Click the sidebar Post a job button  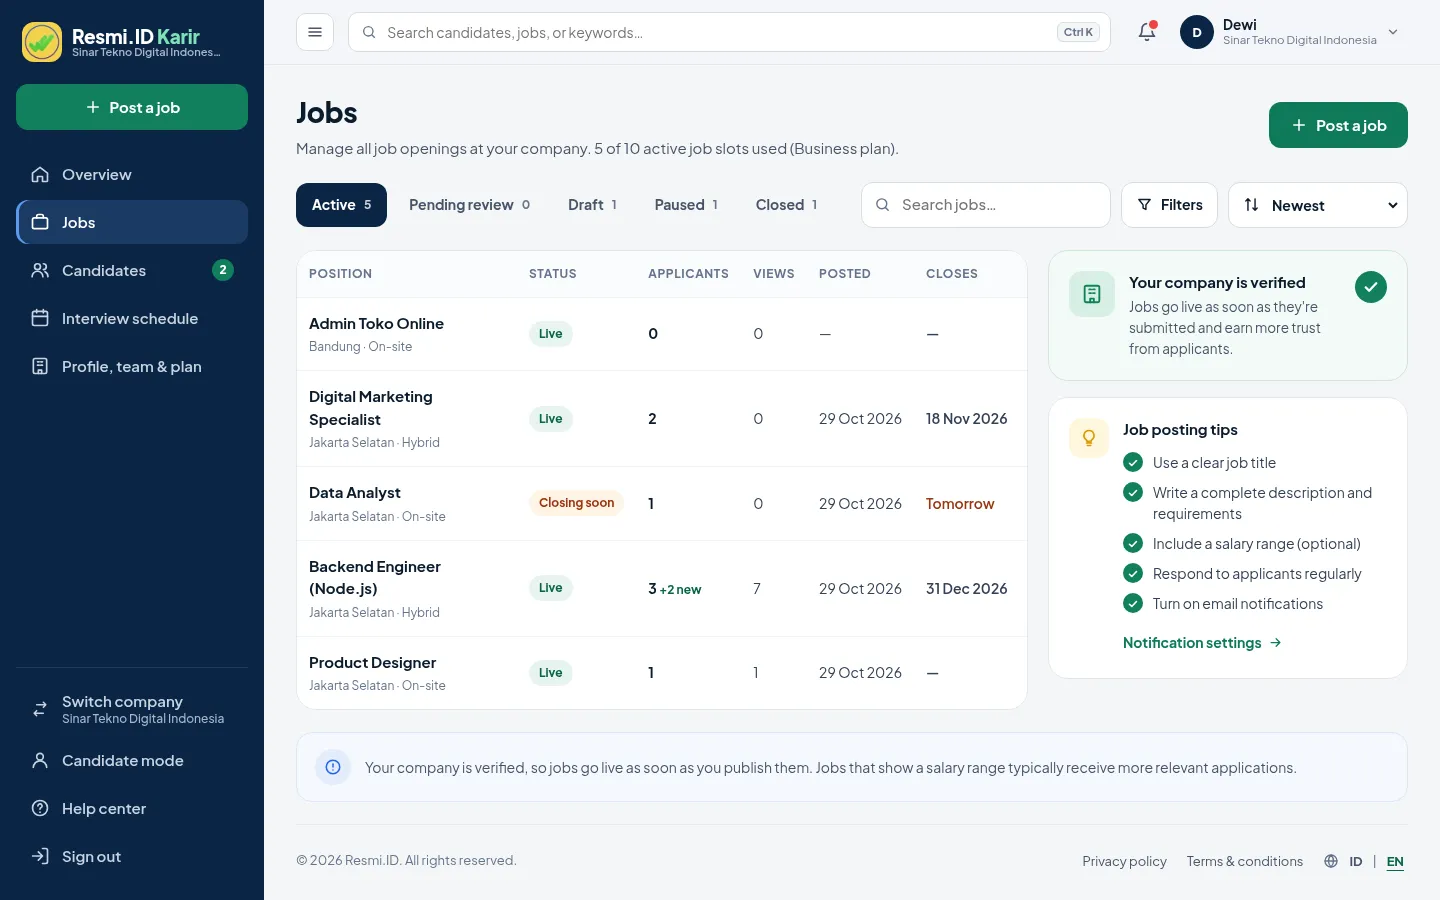(x=132, y=107)
